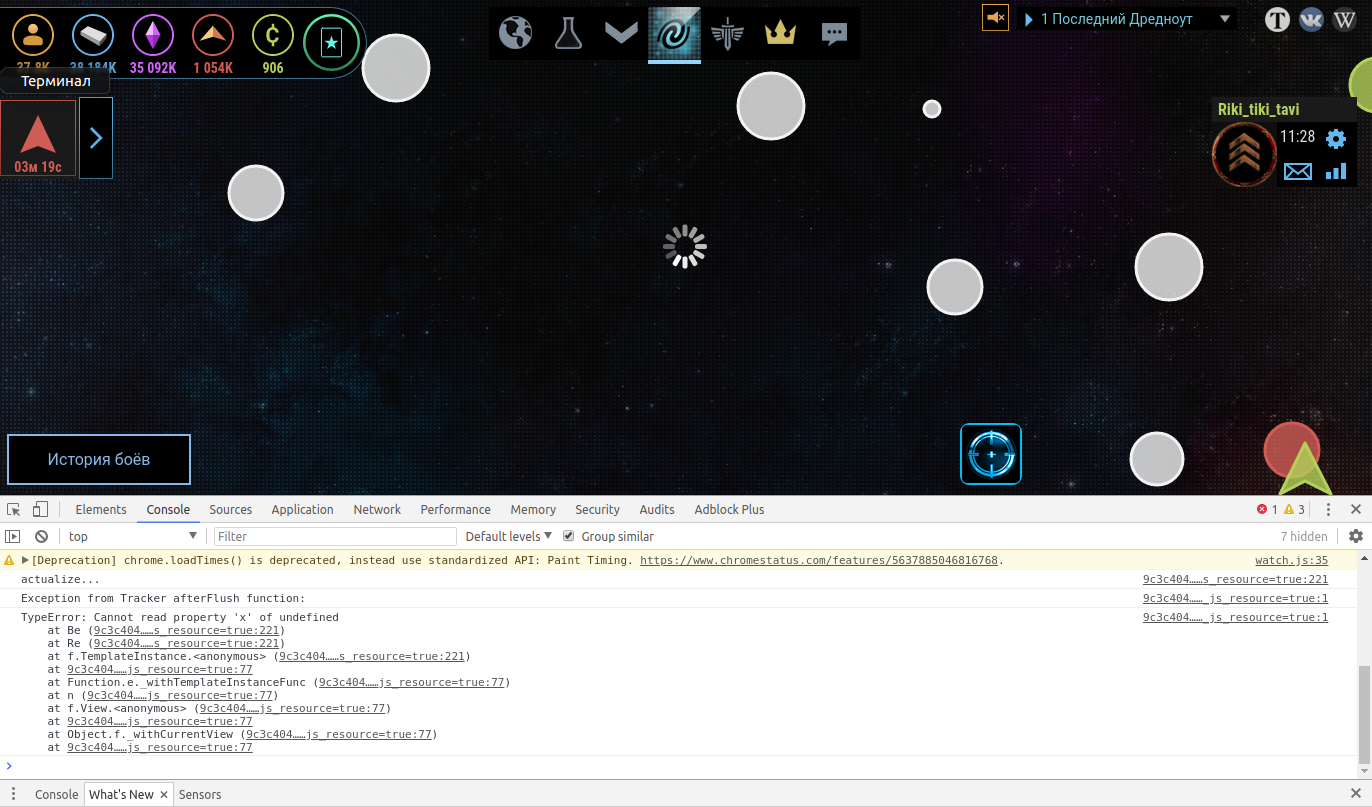Click the blue crosshair target icon
The image size is (1372, 807).
click(991, 454)
